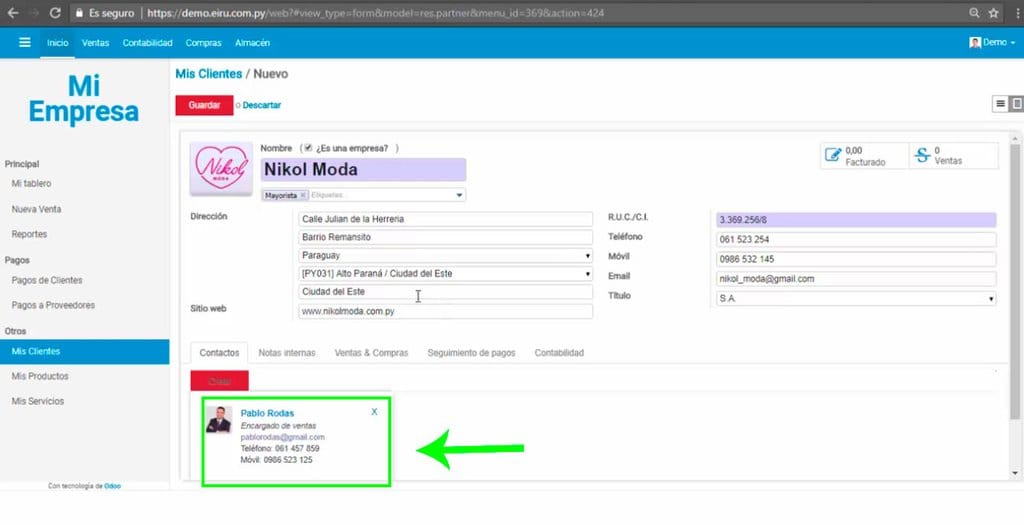Open browser zoom magnifier icon
The image size is (1024, 525).
974,13
